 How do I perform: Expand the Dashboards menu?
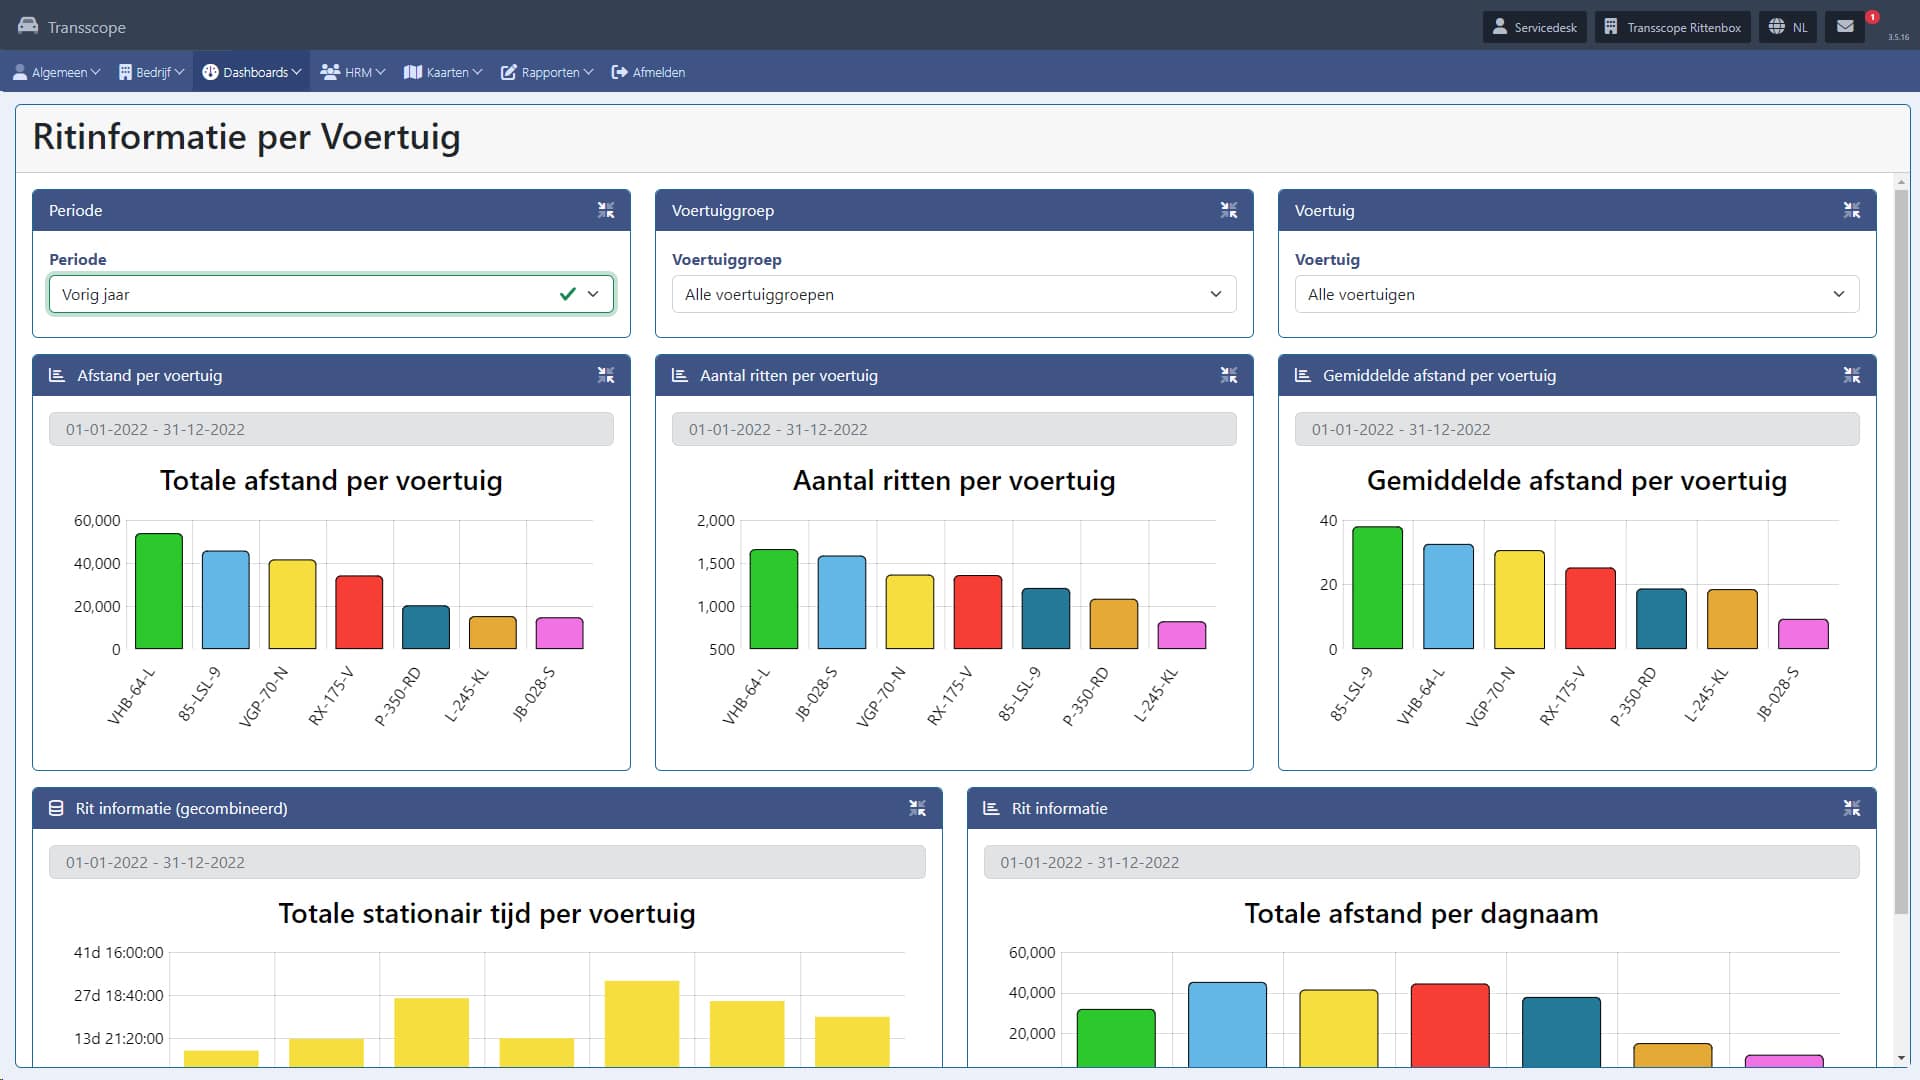pyautogui.click(x=251, y=72)
